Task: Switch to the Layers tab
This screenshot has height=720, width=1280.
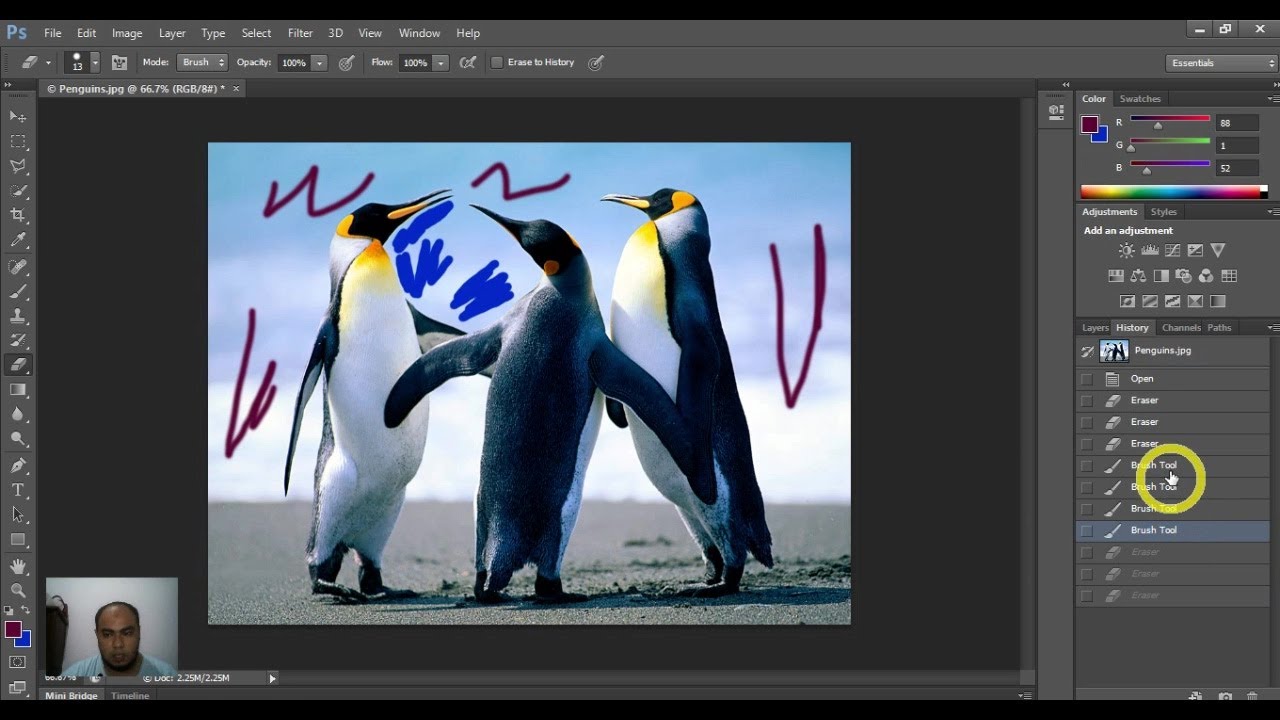Action: pyautogui.click(x=1095, y=328)
